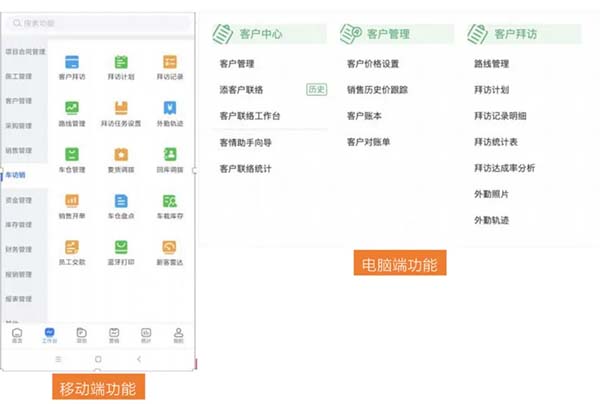Select the 路线管理 chart icon

tap(72, 108)
